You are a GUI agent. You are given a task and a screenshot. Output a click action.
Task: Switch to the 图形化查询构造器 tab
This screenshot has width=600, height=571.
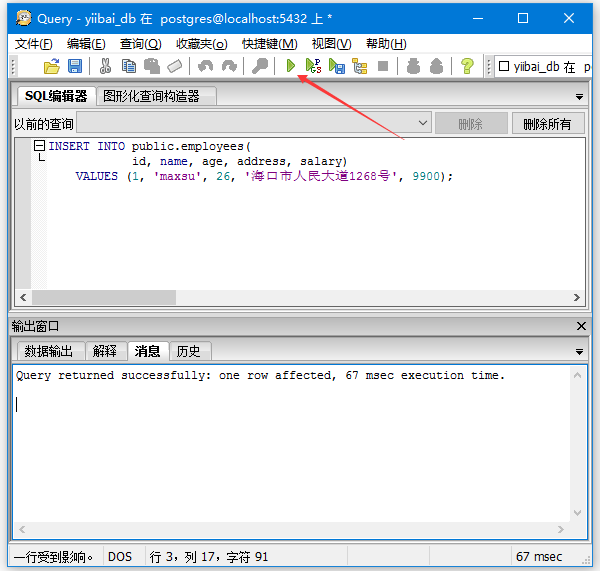152,96
